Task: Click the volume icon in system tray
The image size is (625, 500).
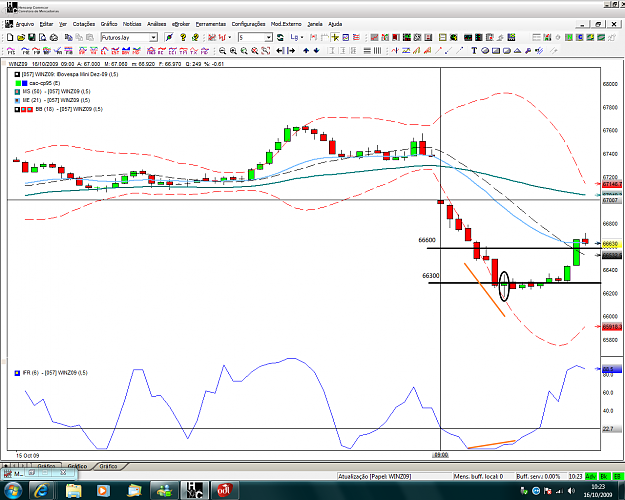Action: (572, 491)
